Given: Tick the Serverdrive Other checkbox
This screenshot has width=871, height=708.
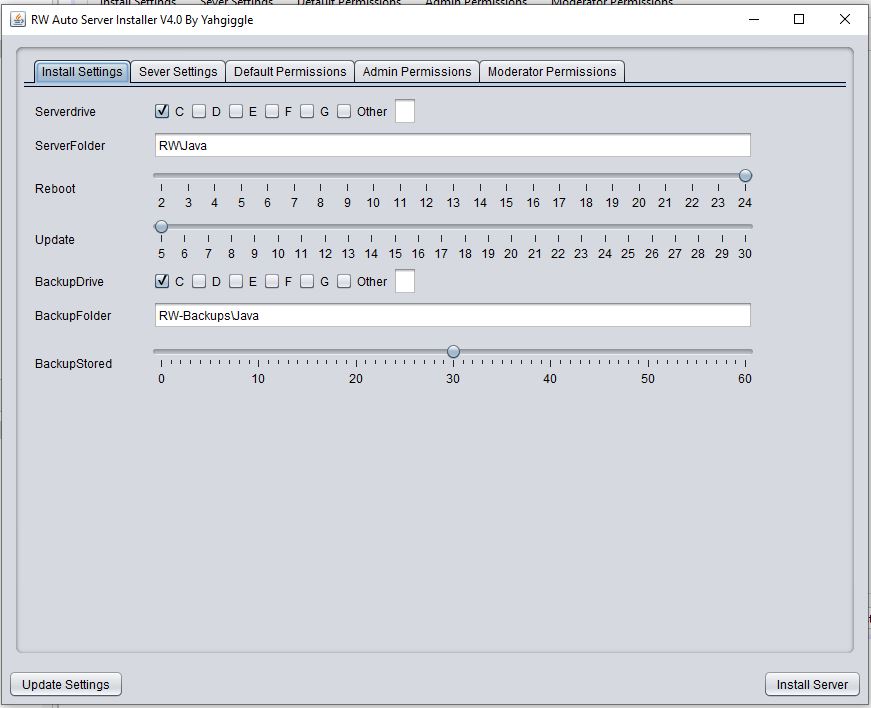Looking at the screenshot, I should 344,112.
